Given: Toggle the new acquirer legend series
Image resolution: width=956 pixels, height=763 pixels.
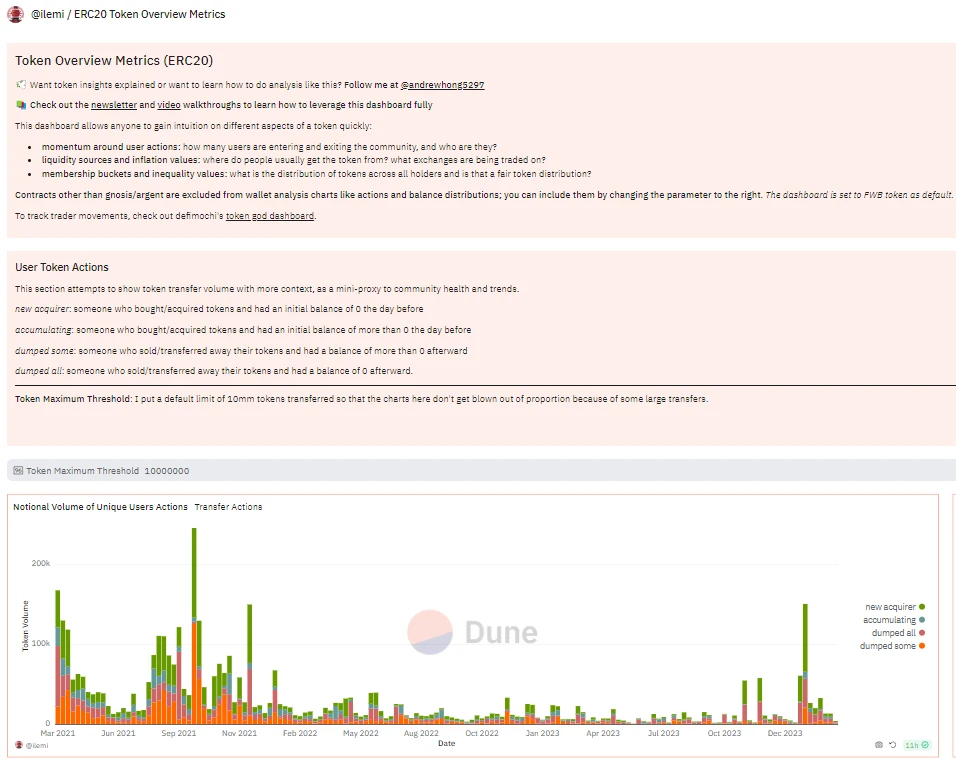Looking at the screenshot, I should [895, 607].
